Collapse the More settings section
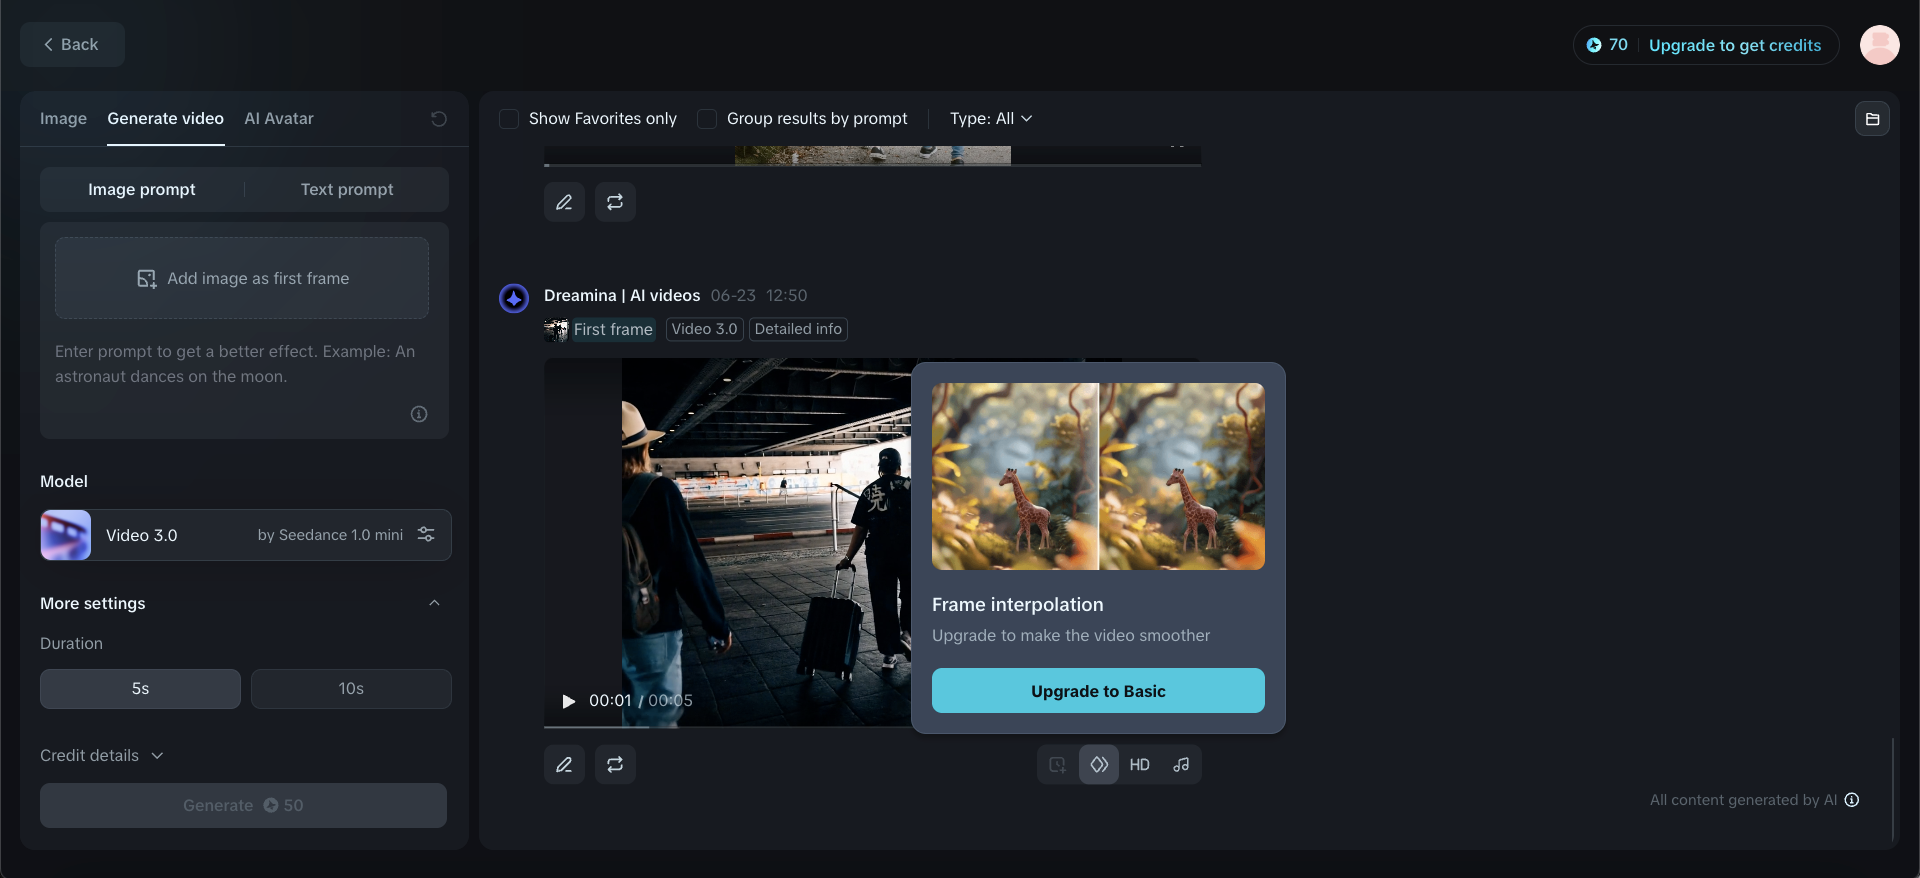This screenshot has width=1920, height=878. [x=434, y=603]
